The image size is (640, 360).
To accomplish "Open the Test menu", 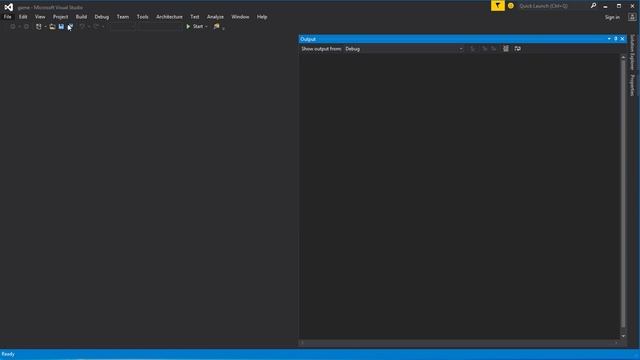I will tap(195, 17).
